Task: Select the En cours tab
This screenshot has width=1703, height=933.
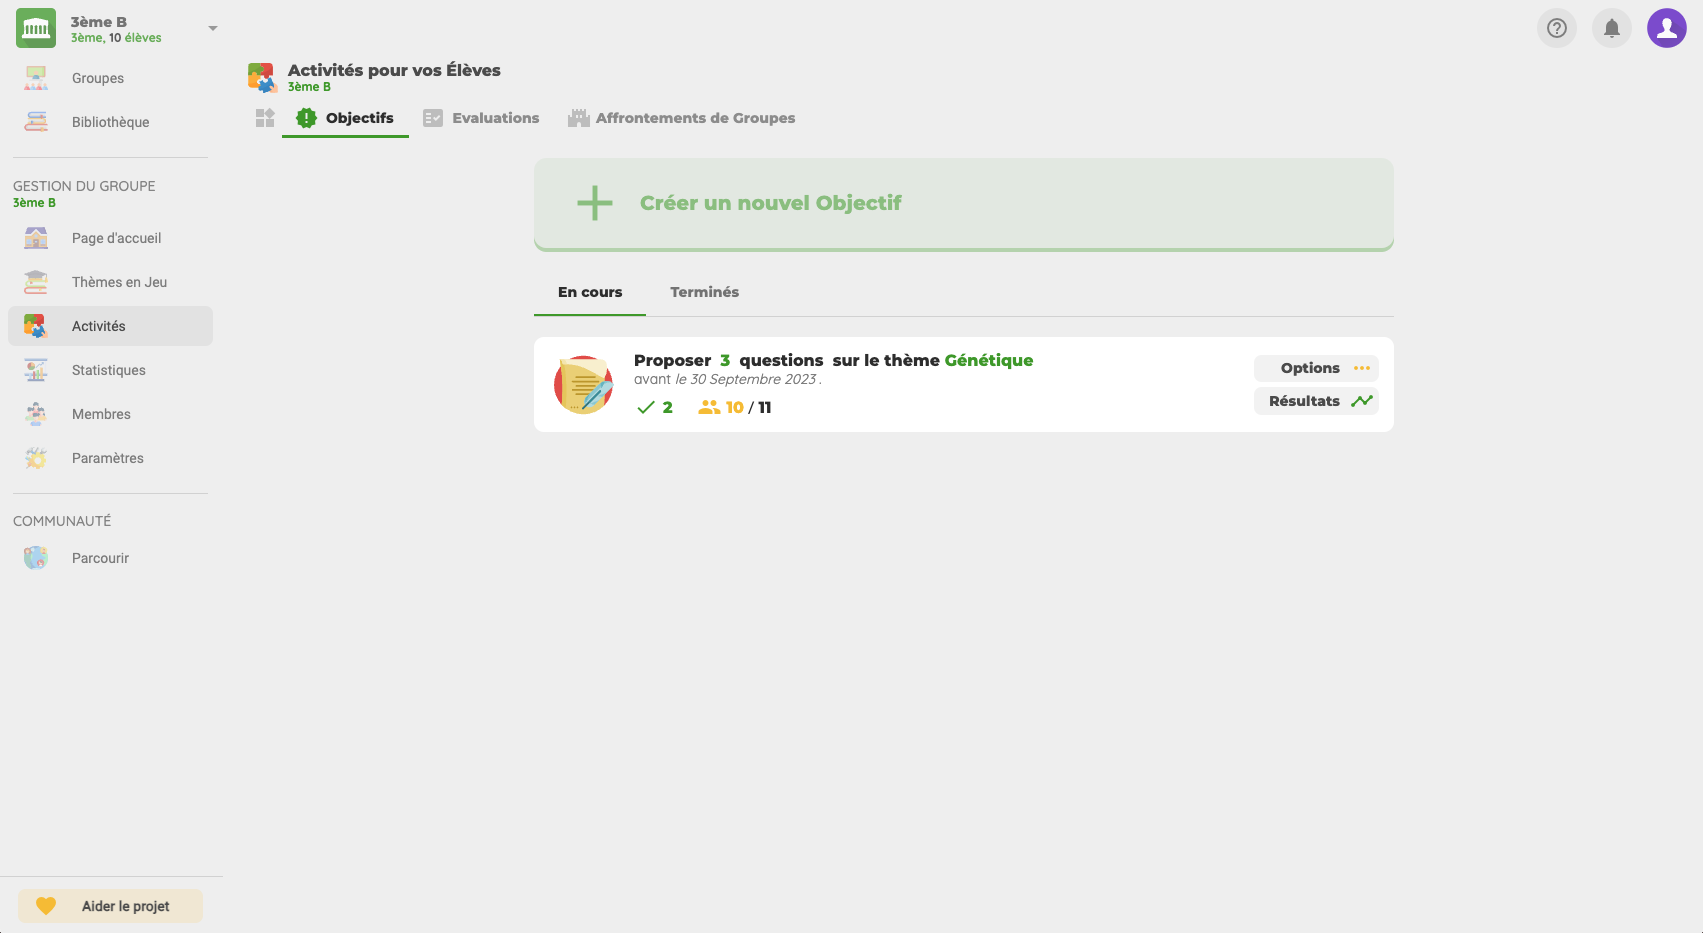Action: point(590,292)
